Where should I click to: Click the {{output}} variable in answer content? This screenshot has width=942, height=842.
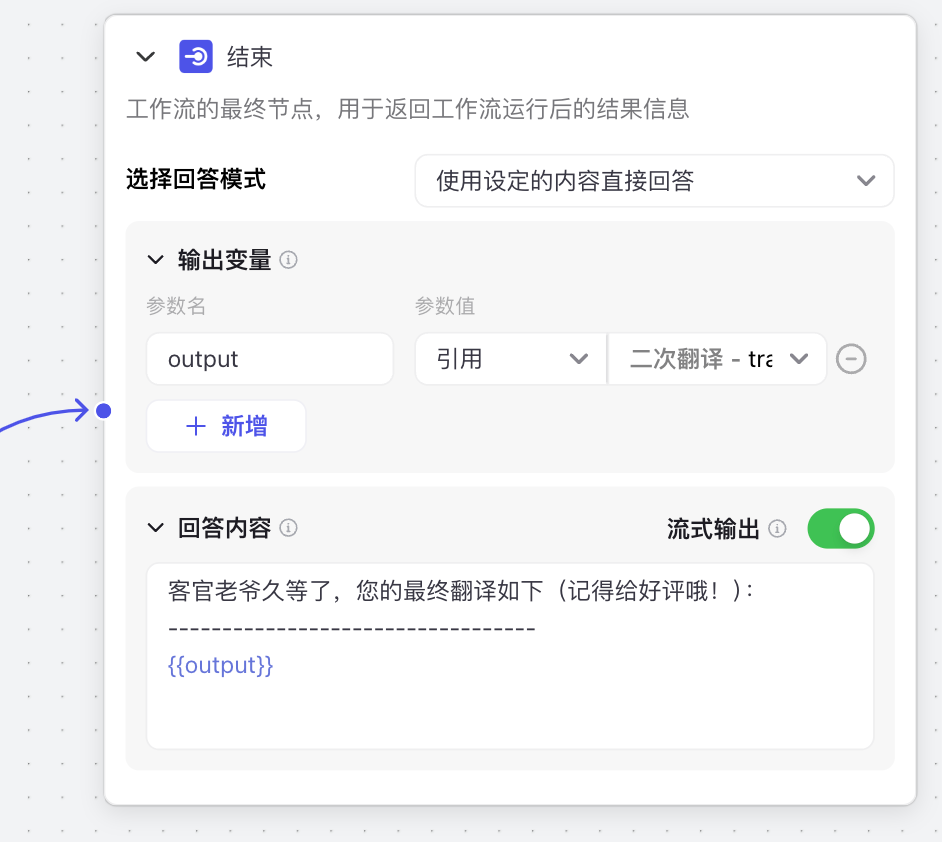(x=220, y=665)
